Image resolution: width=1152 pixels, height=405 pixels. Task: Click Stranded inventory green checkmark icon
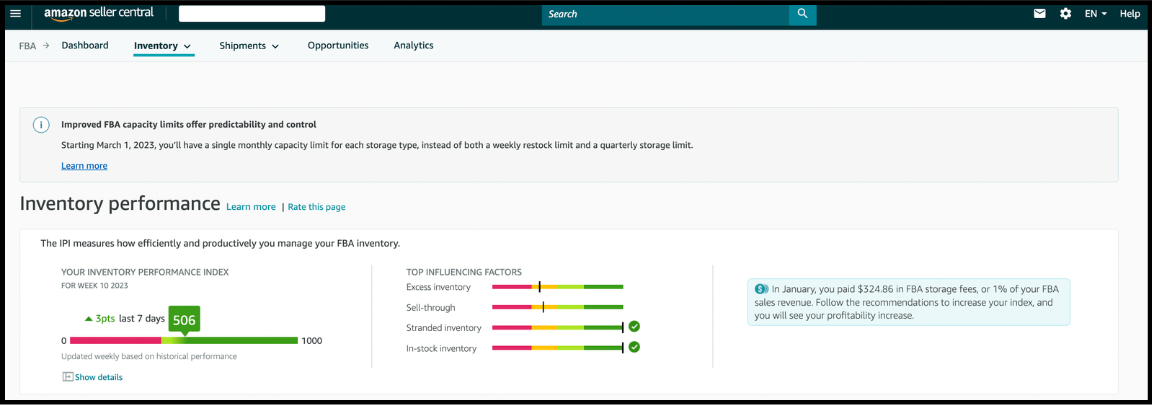click(634, 326)
